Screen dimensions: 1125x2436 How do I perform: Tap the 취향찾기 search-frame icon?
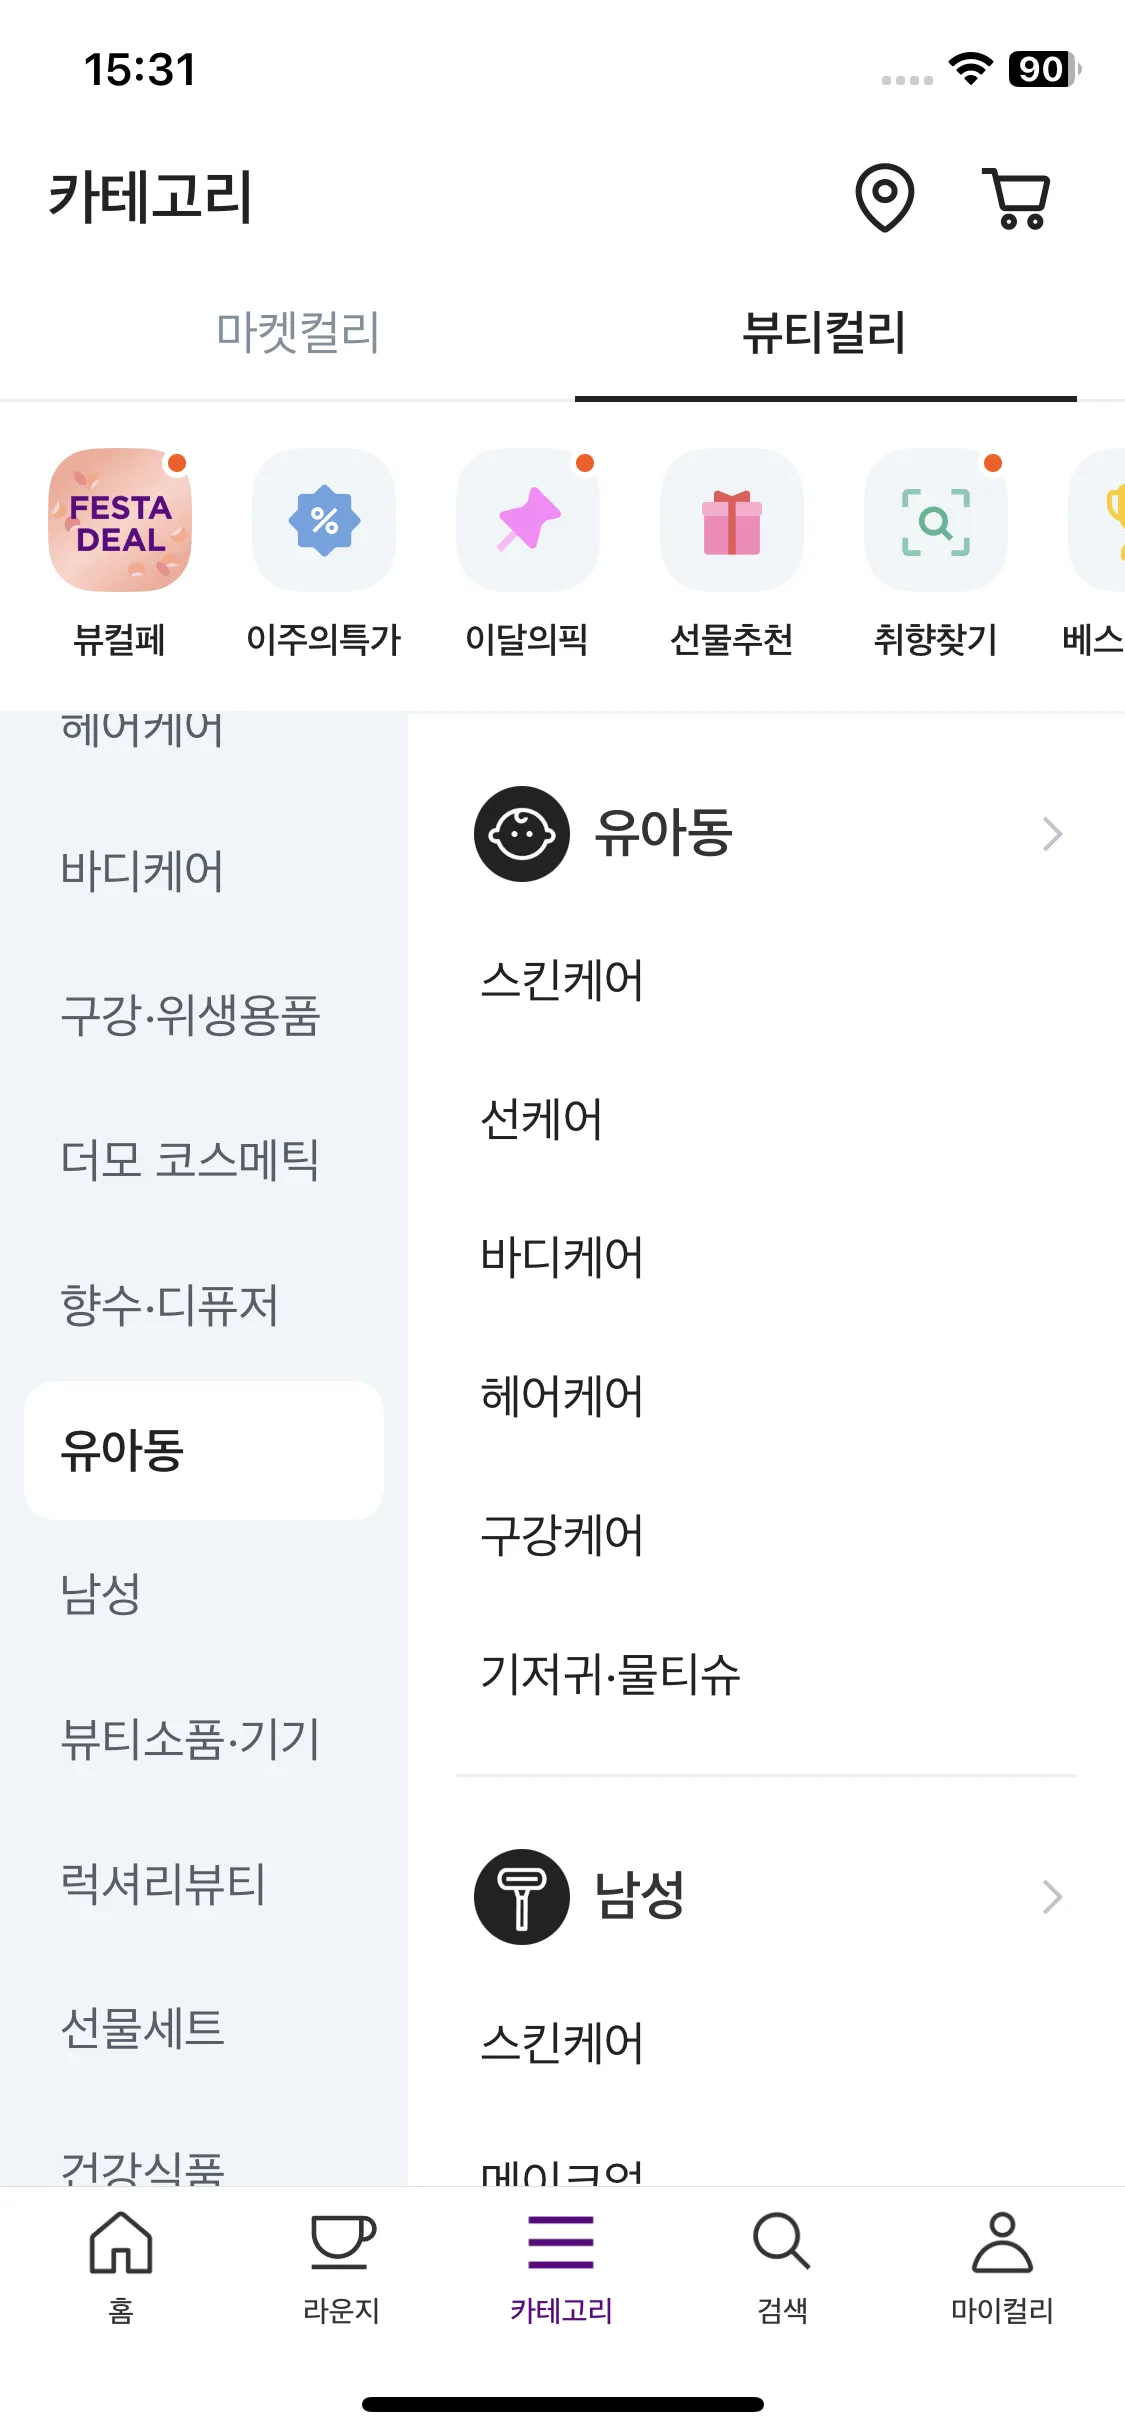(936, 520)
